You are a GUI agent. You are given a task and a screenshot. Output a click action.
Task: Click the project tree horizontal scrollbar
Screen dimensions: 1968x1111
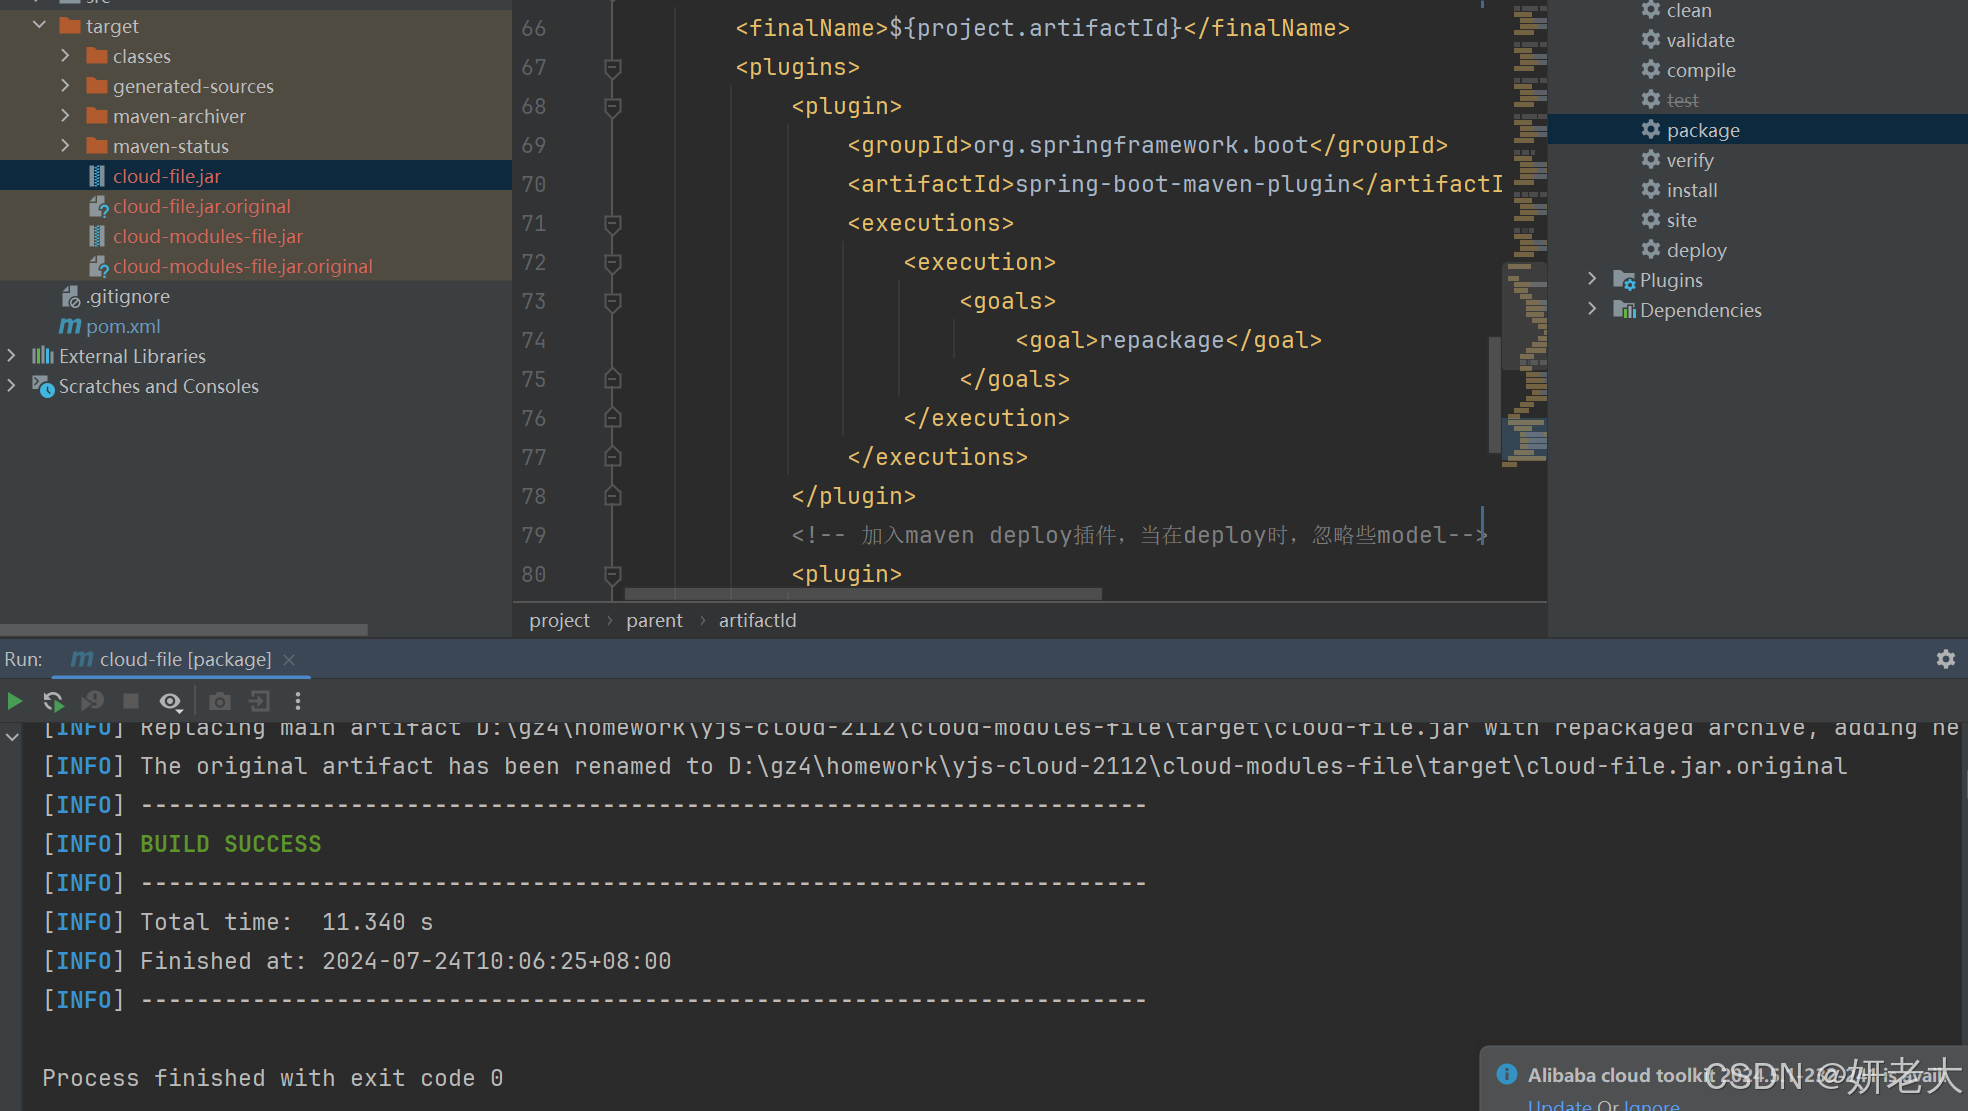point(184,630)
